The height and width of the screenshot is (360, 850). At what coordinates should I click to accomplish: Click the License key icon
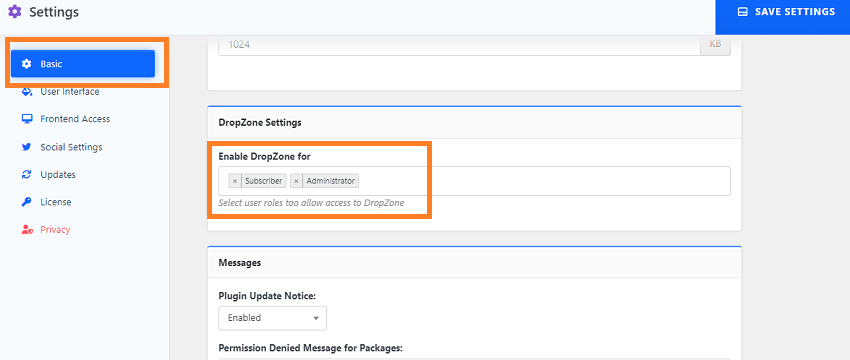[27, 202]
